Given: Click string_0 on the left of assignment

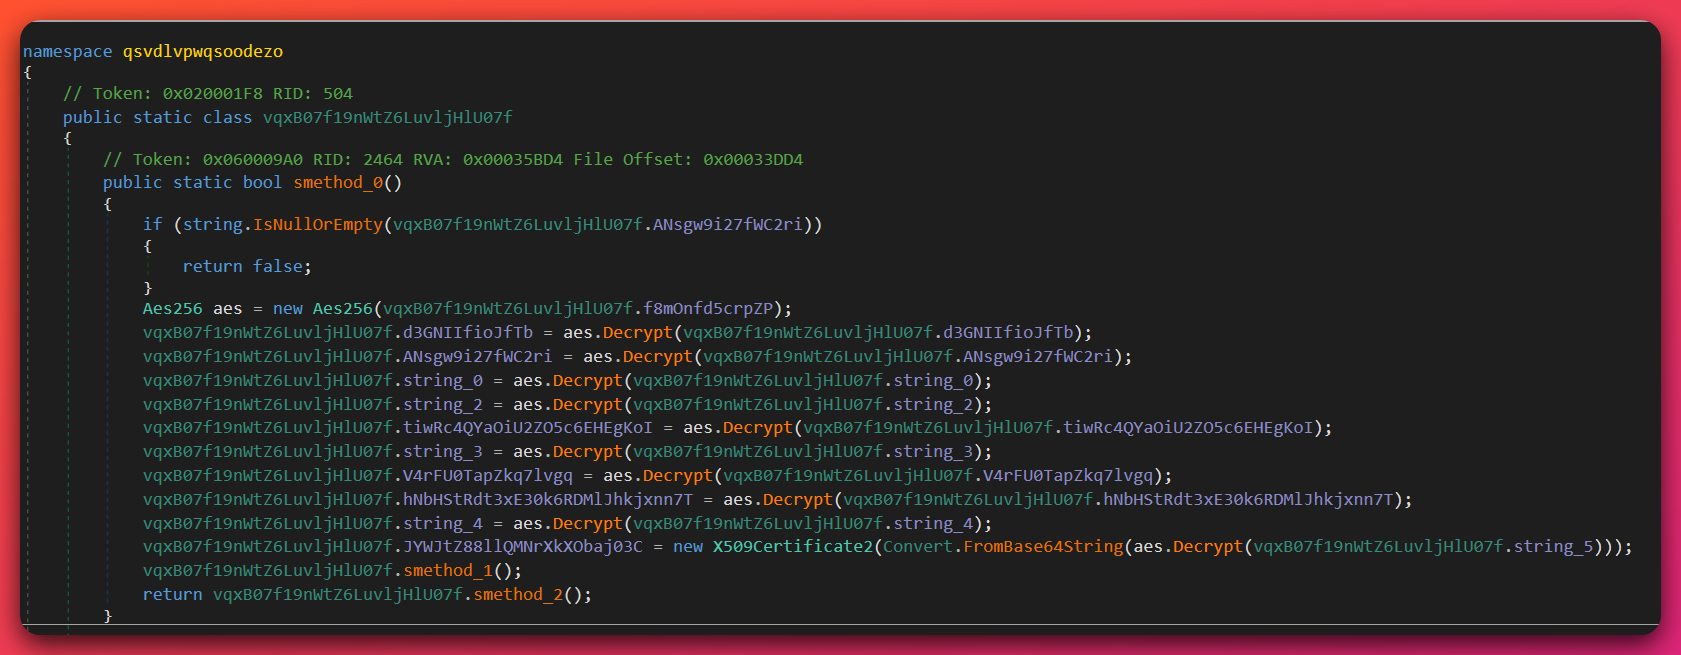Looking at the screenshot, I should pos(443,380).
